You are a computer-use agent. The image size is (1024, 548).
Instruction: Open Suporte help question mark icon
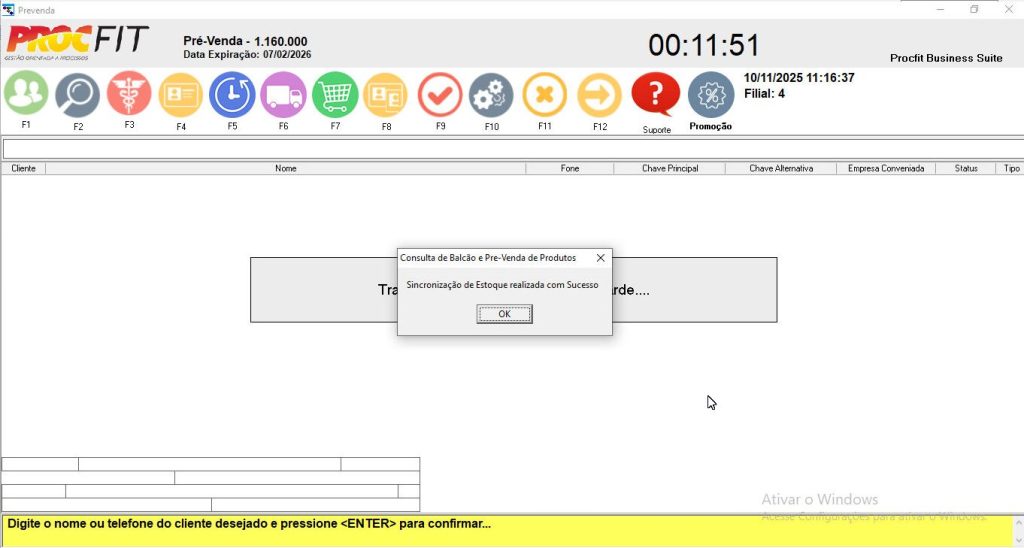(x=656, y=95)
